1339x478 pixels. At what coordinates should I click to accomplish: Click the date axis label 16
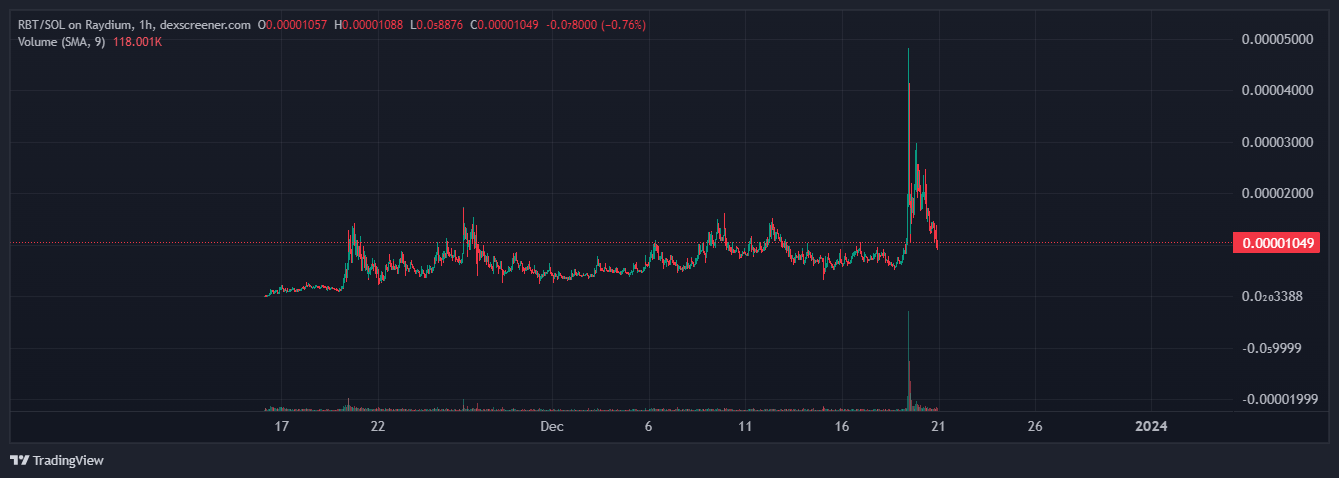[841, 427]
